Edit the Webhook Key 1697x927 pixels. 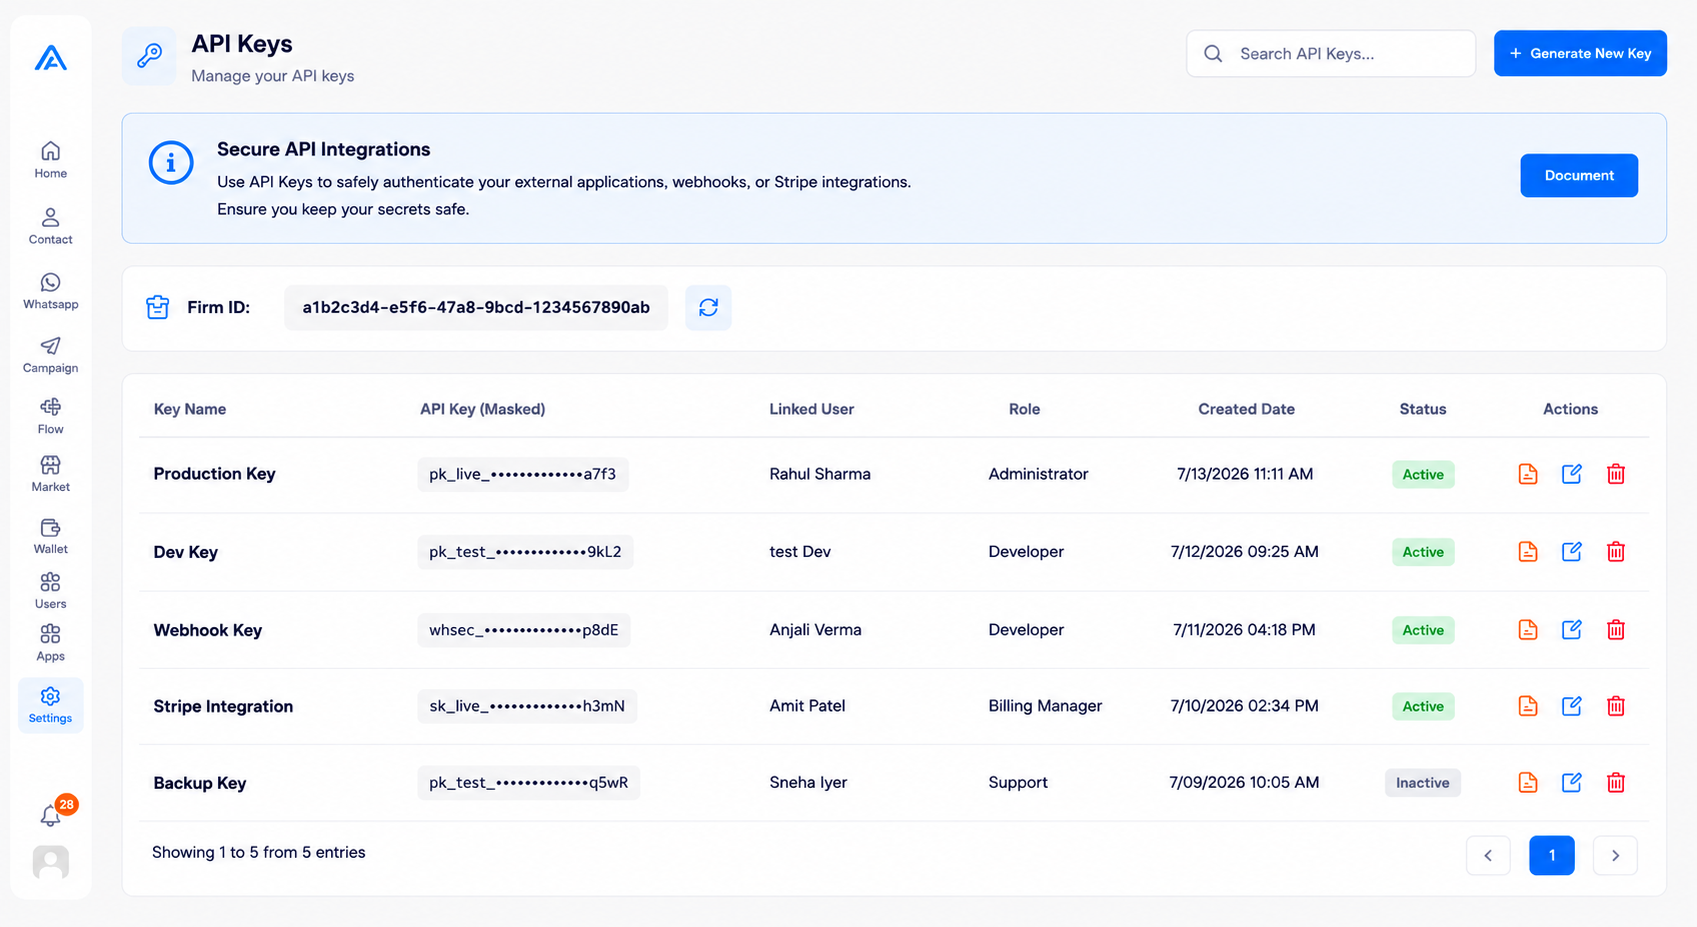click(1571, 629)
